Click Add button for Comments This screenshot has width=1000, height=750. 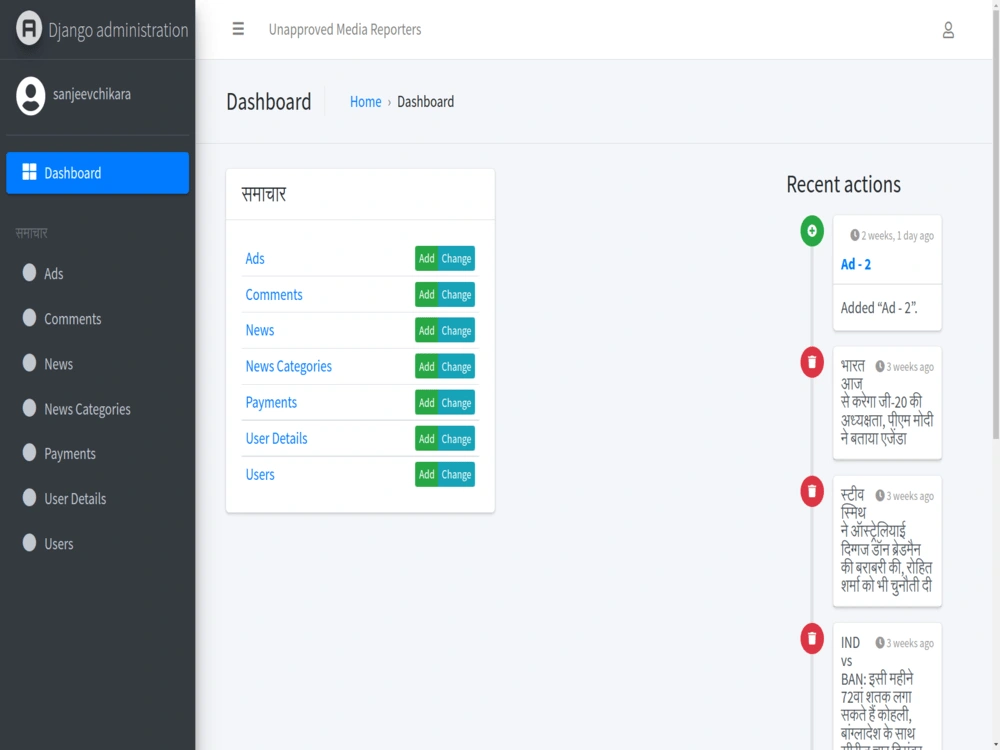(x=427, y=295)
